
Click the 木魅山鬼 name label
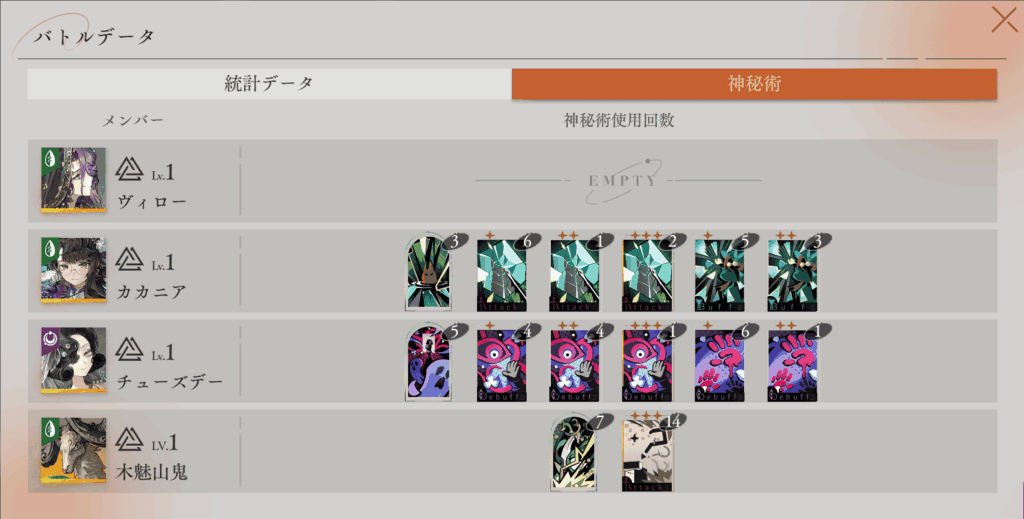(152, 471)
